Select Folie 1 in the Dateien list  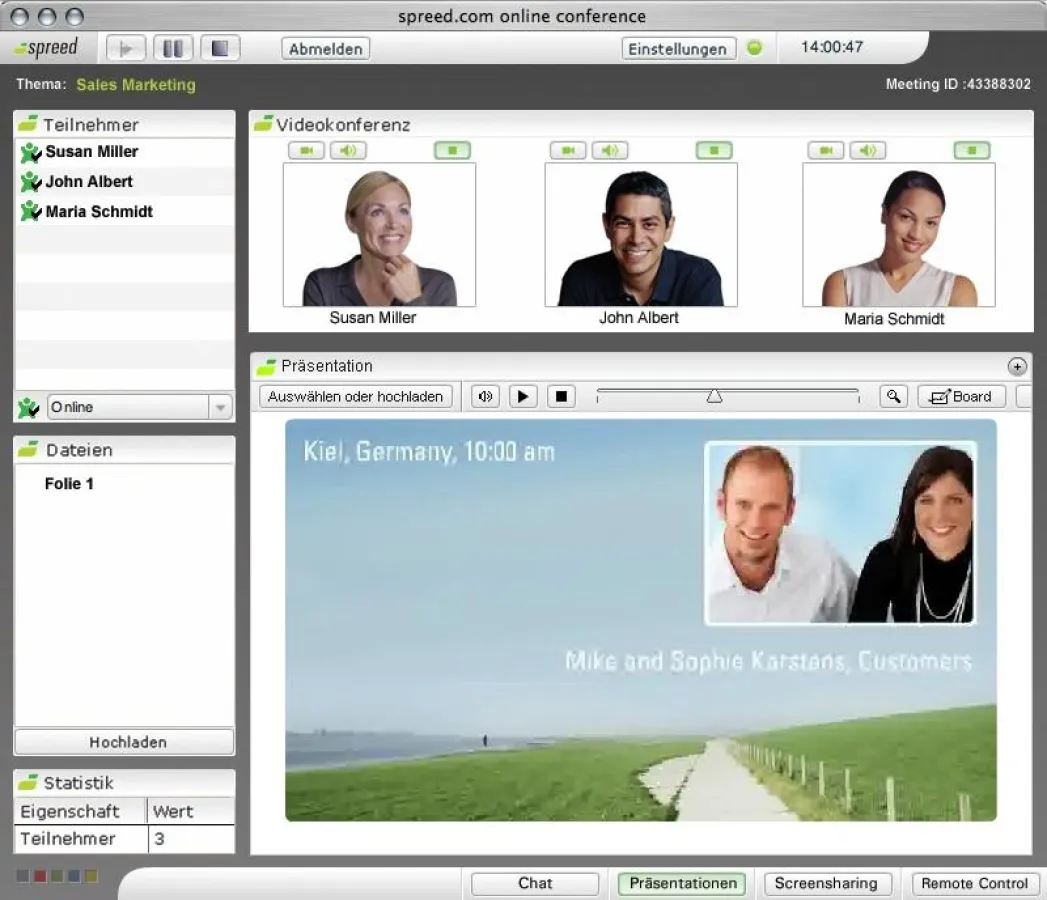pyautogui.click(x=69, y=483)
